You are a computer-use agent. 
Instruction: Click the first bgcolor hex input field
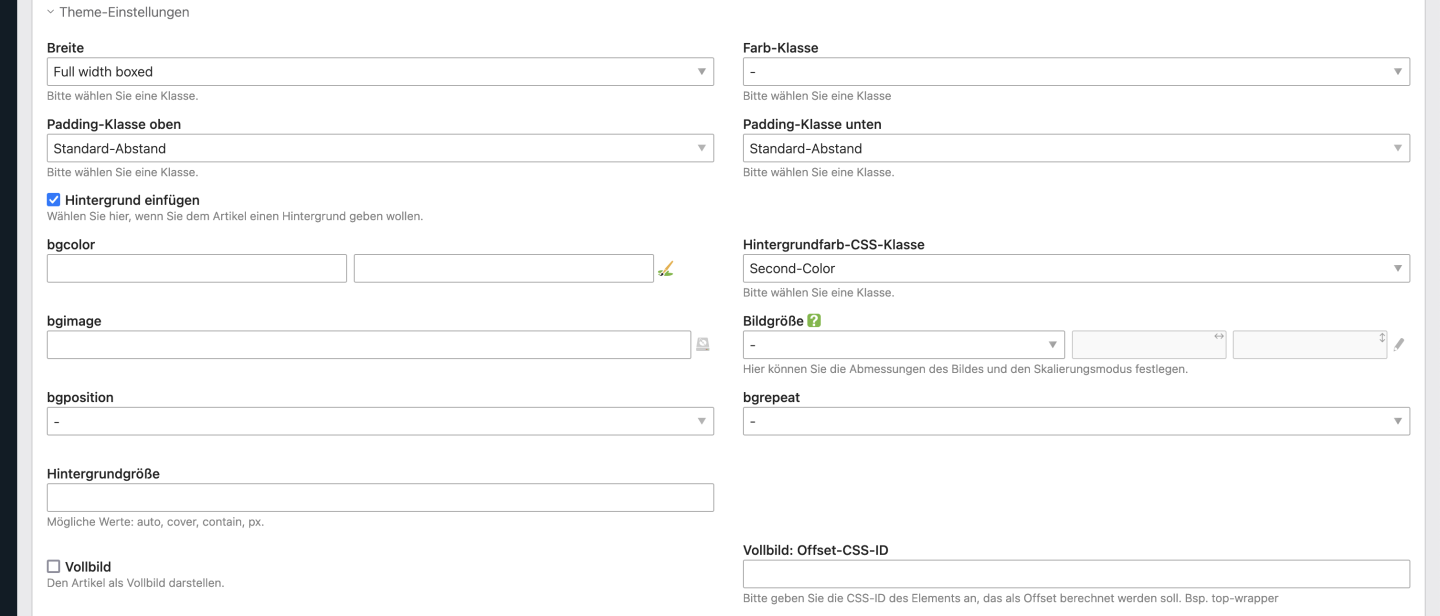click(197, 268)
